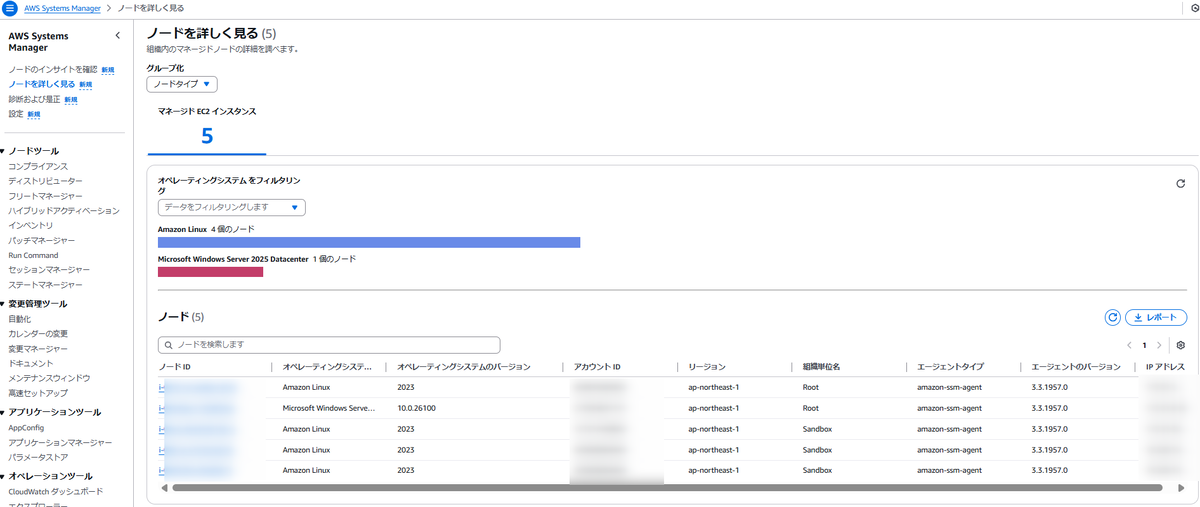Collapse the アプリケーションツール section
Screen dimensions: 1200x507
click(x=3, y=412)
